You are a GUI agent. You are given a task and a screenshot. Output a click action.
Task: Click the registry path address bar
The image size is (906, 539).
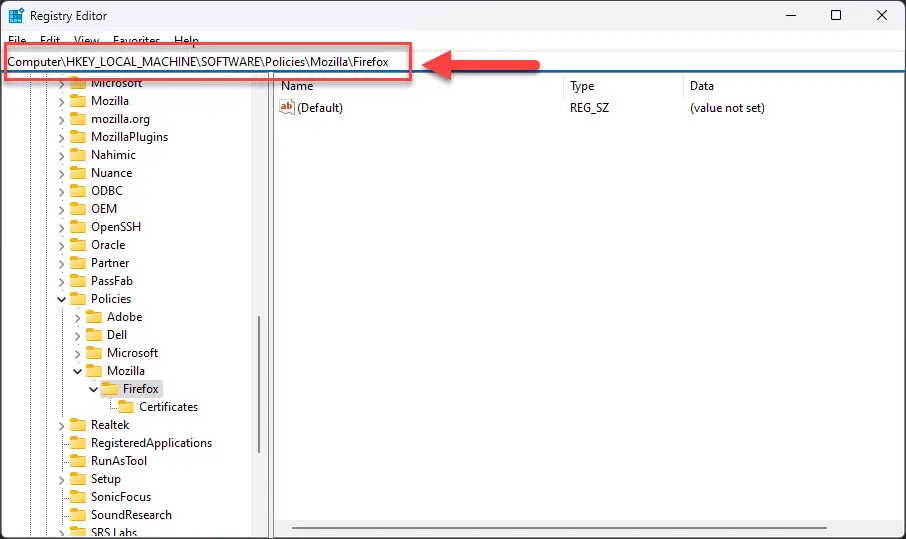(453, 62)
